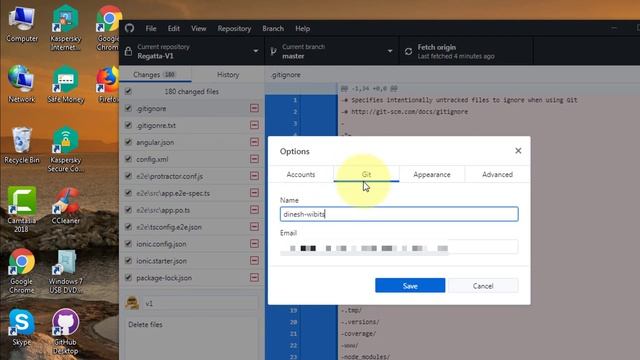Image resolution: width=640 pixels, height=360 pixels.
Task: Uncheck the .gitignore file checkbox
Action: click(x=128, y=108)
